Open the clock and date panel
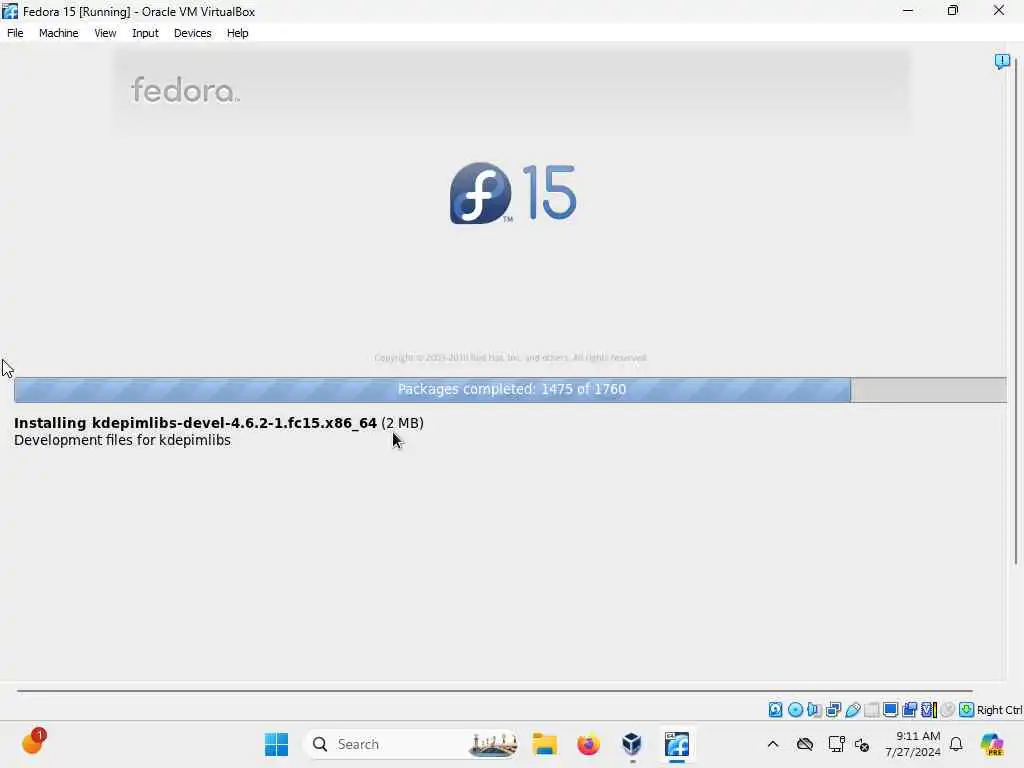Screen dimensions: 1024x768 912,744
